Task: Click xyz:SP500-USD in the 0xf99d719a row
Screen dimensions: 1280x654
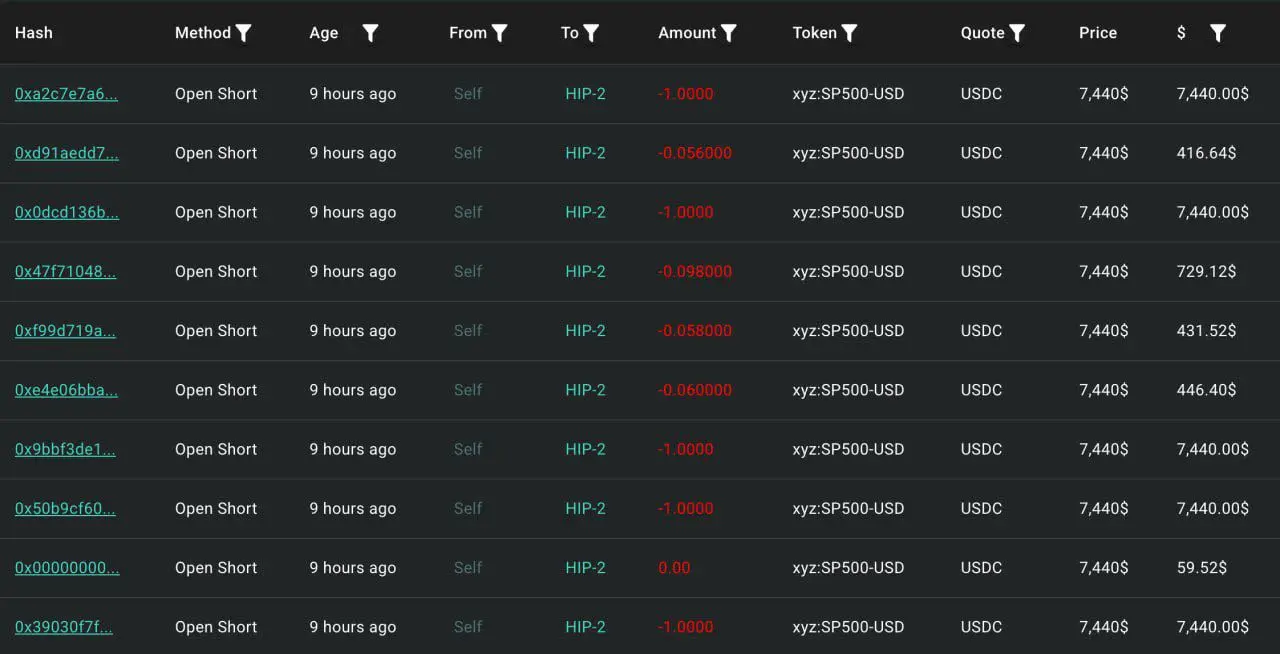Action: point(848,331)
